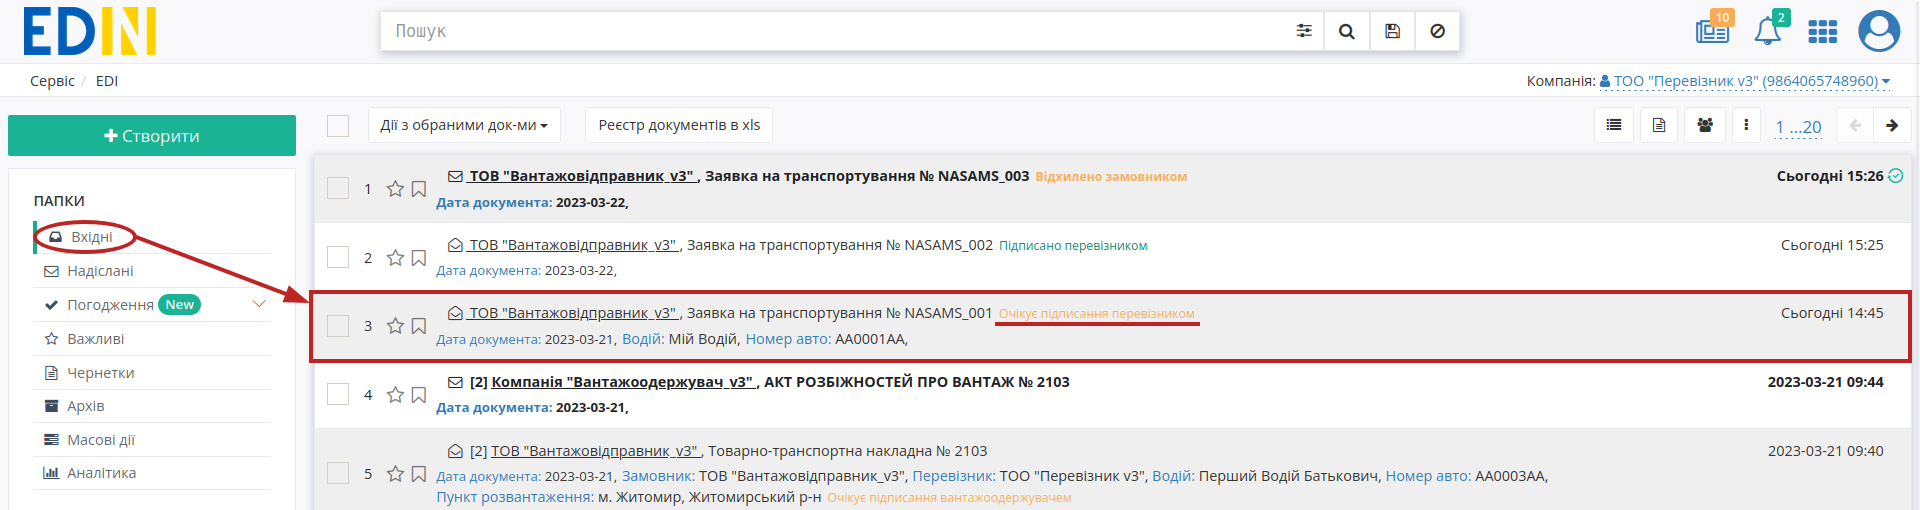
Task: Go to previous page arrow
Action: pos(1855,125)
